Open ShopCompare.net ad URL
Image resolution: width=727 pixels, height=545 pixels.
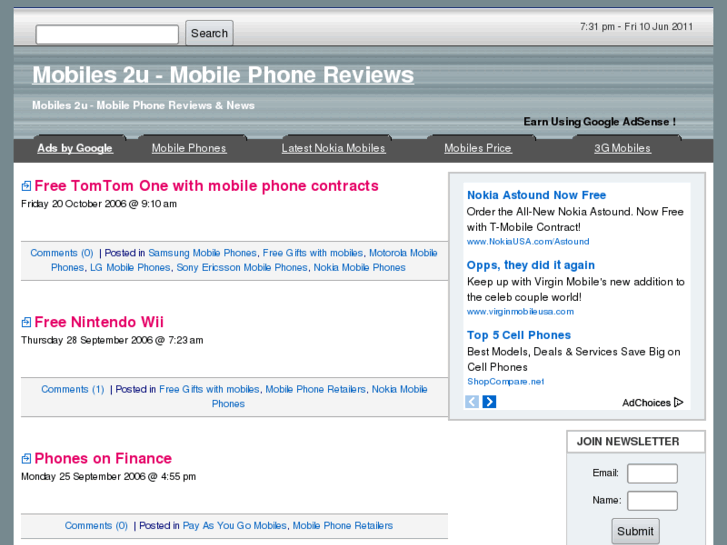[505, 381]
